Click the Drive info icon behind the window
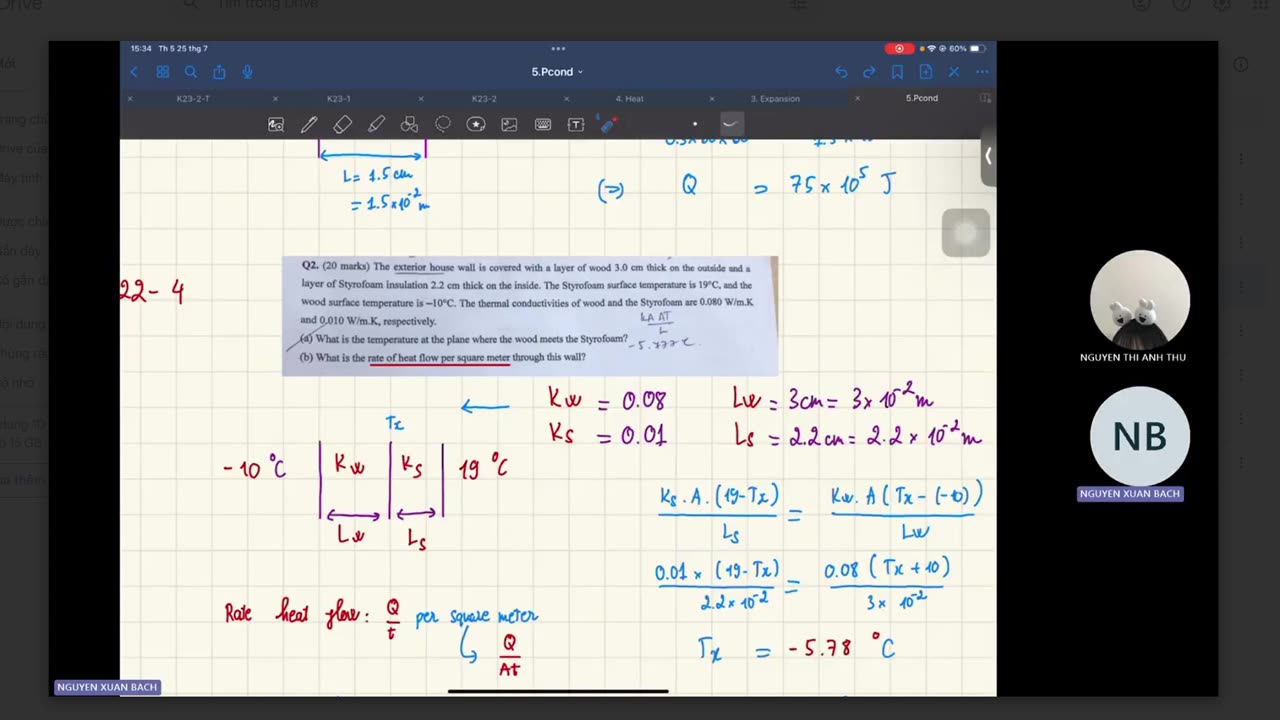The height and width of the screenshot is (720, 1280). click(x=1240, y=64)
